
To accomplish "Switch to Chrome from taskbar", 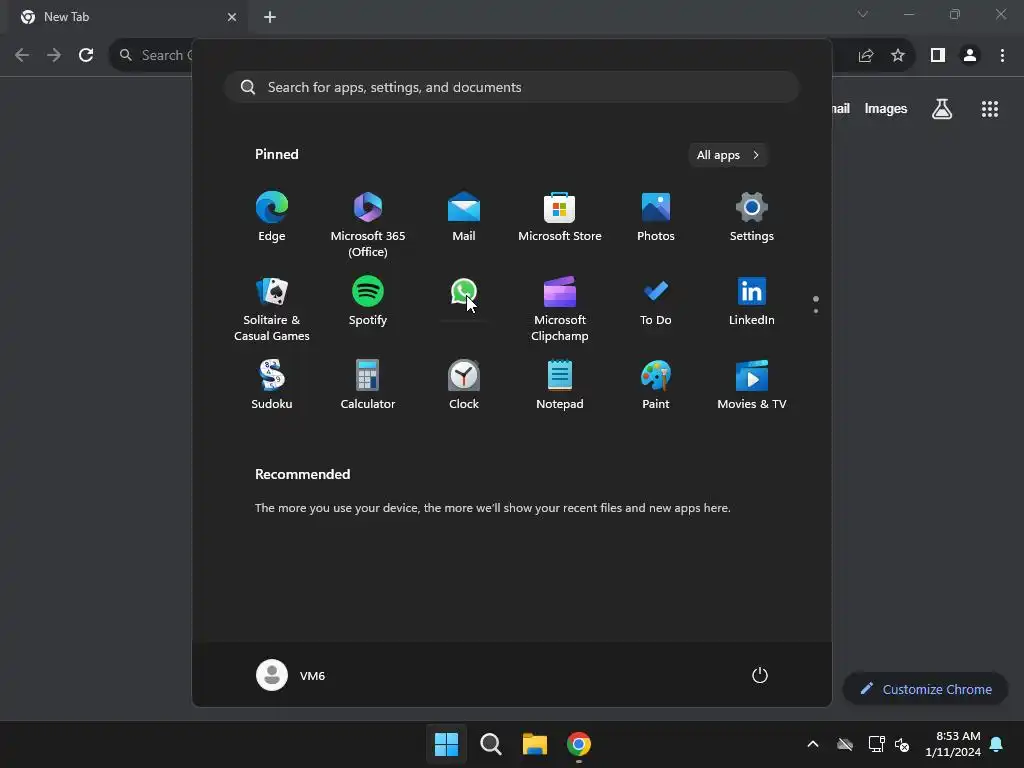I will [x=579, y=744].
